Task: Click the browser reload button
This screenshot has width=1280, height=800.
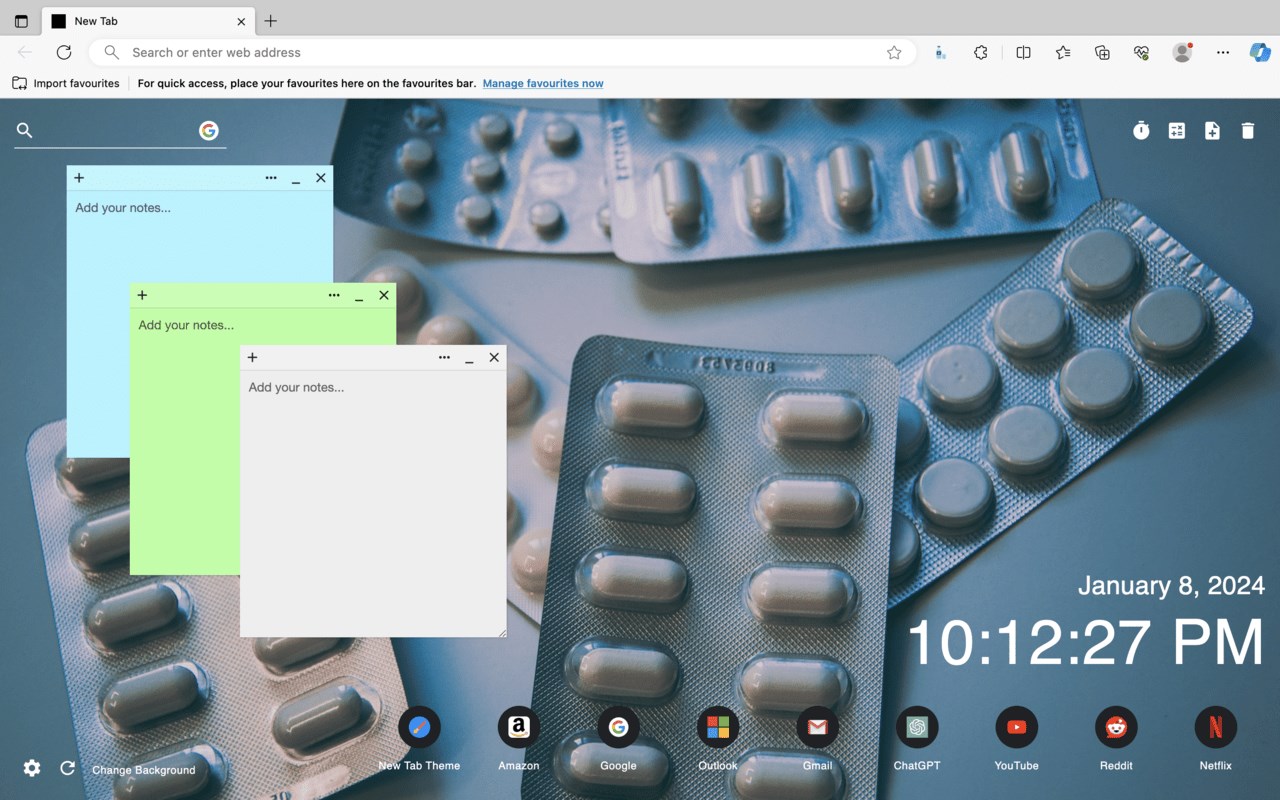Action: coord(64,52)
